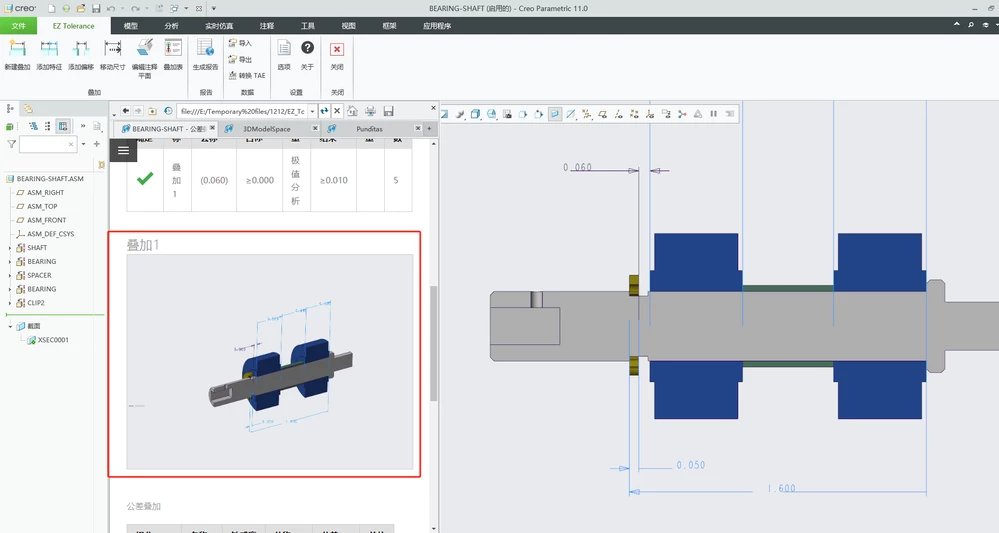
Task: Select the Punditas browser tab
Action: click(370, 129)
